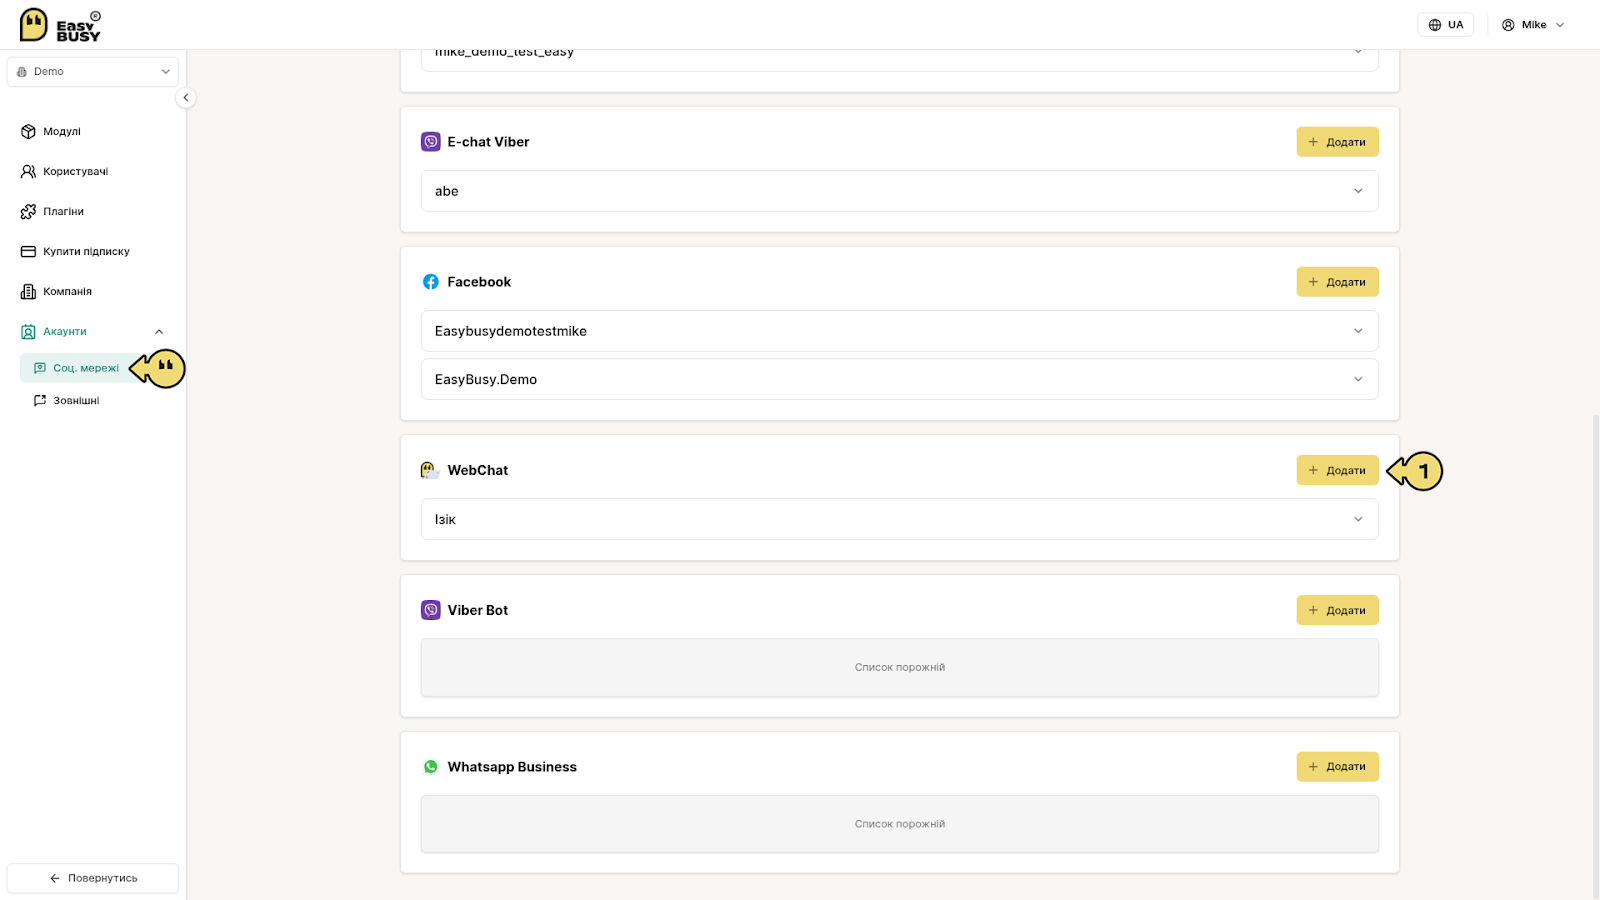This screenshot has height=900, width=1600.
Task: Click the Whatsapp Business logo icon
Action: [x=431, y=767]
